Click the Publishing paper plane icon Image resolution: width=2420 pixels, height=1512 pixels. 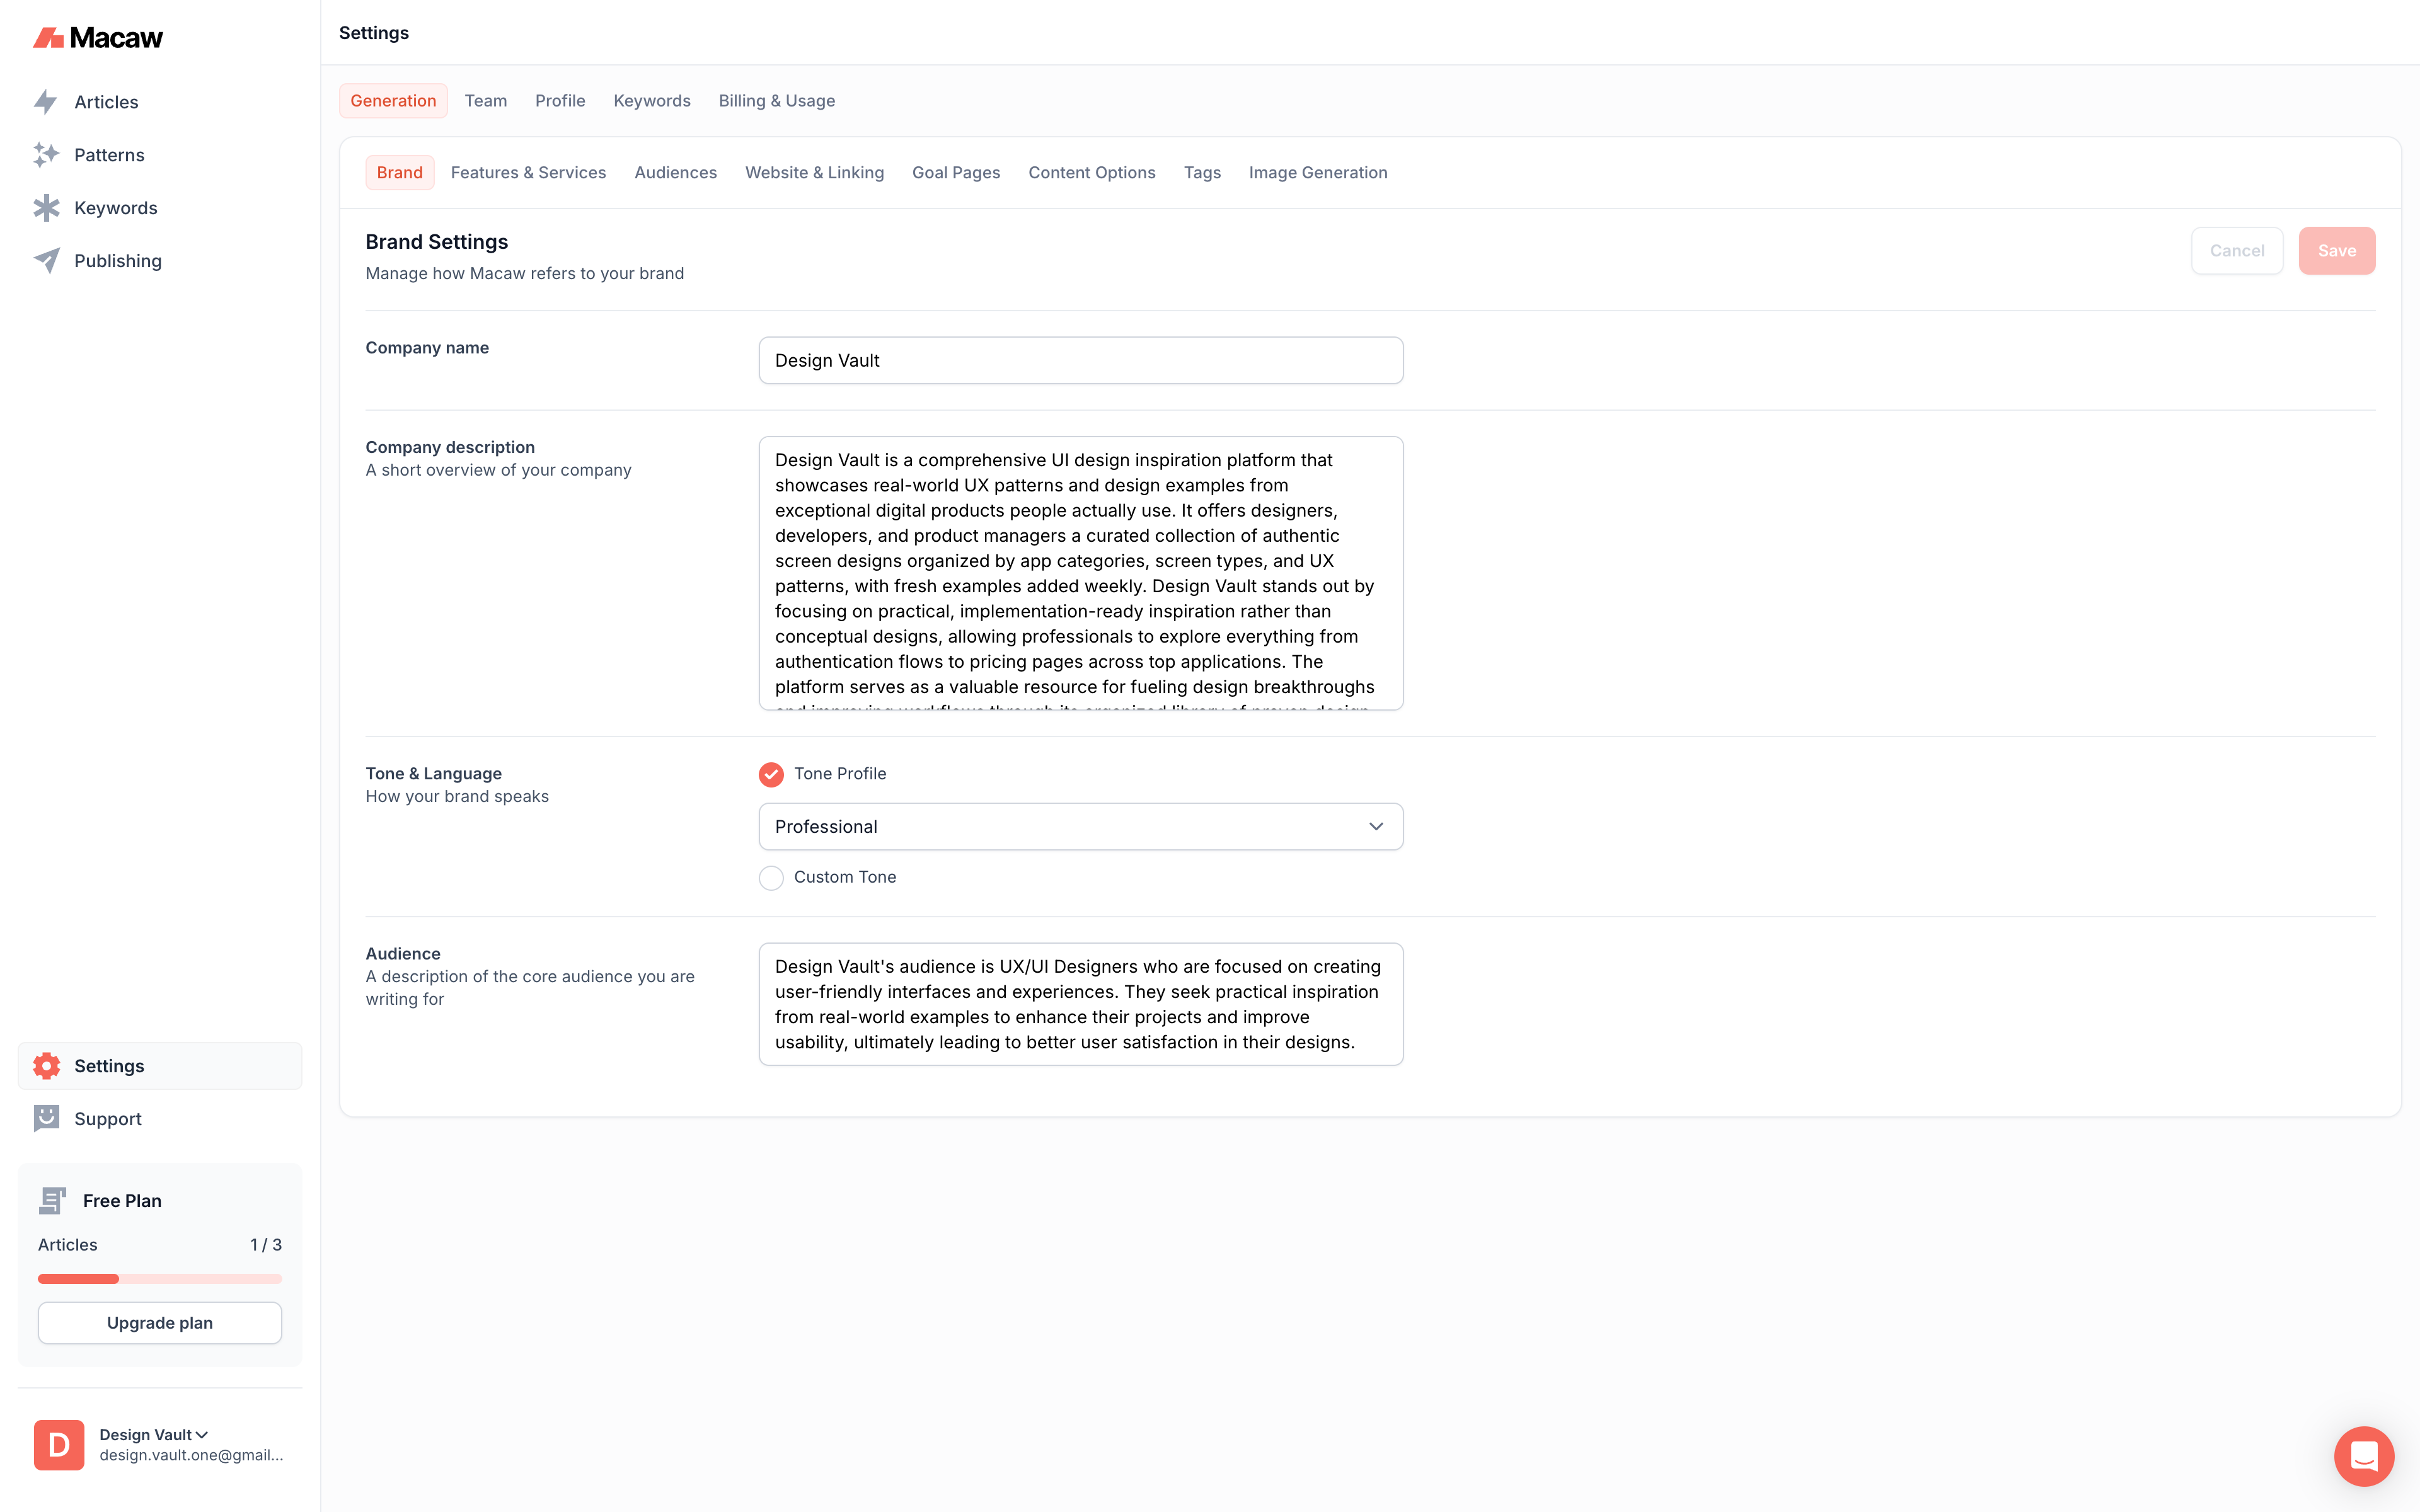(x=46, y=261)
